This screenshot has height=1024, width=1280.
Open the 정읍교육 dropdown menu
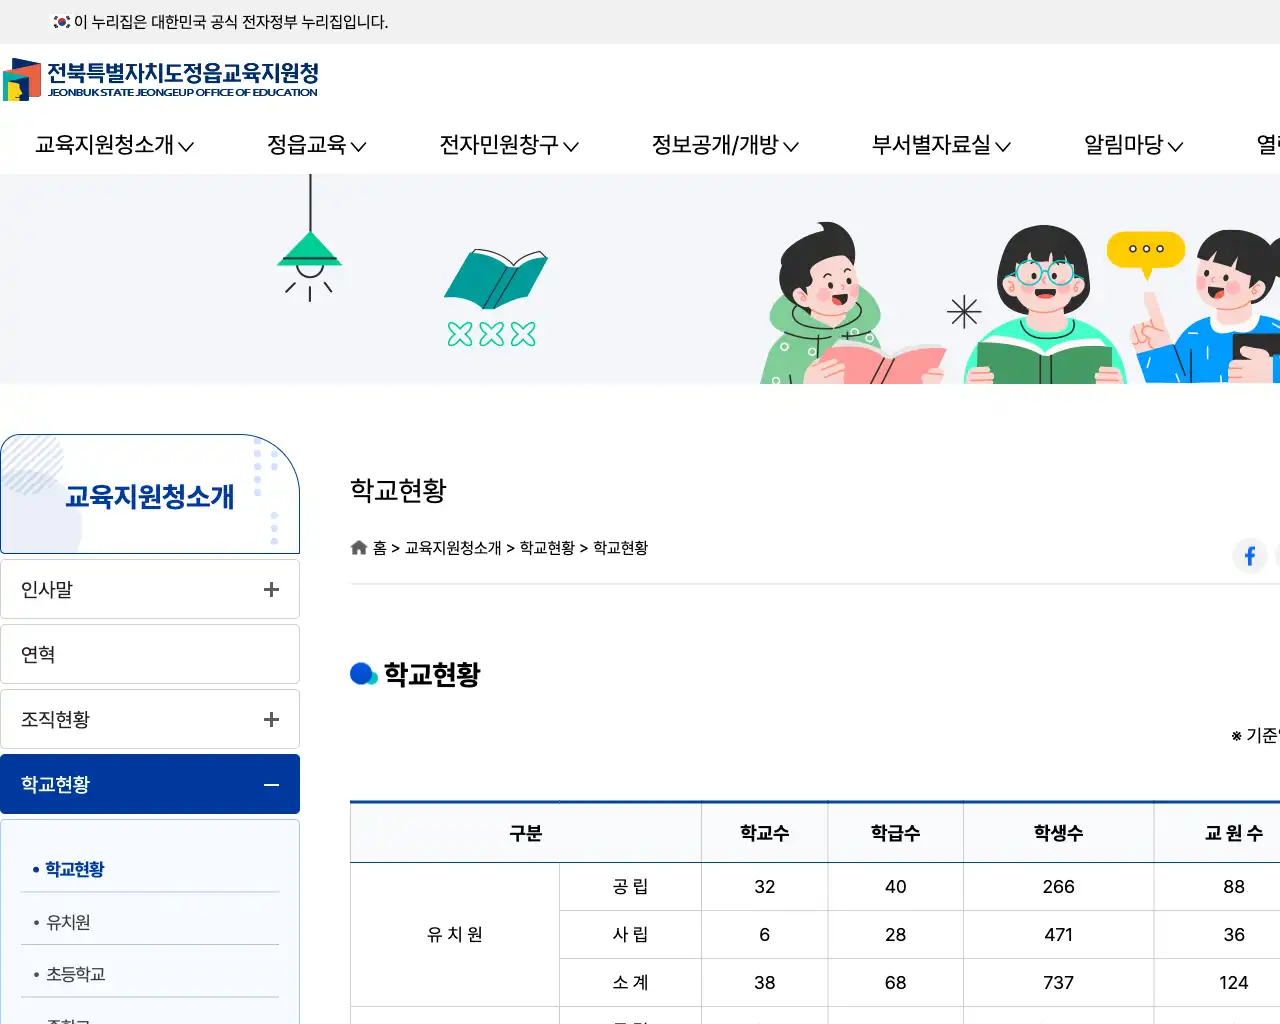(x=315, y=145)
